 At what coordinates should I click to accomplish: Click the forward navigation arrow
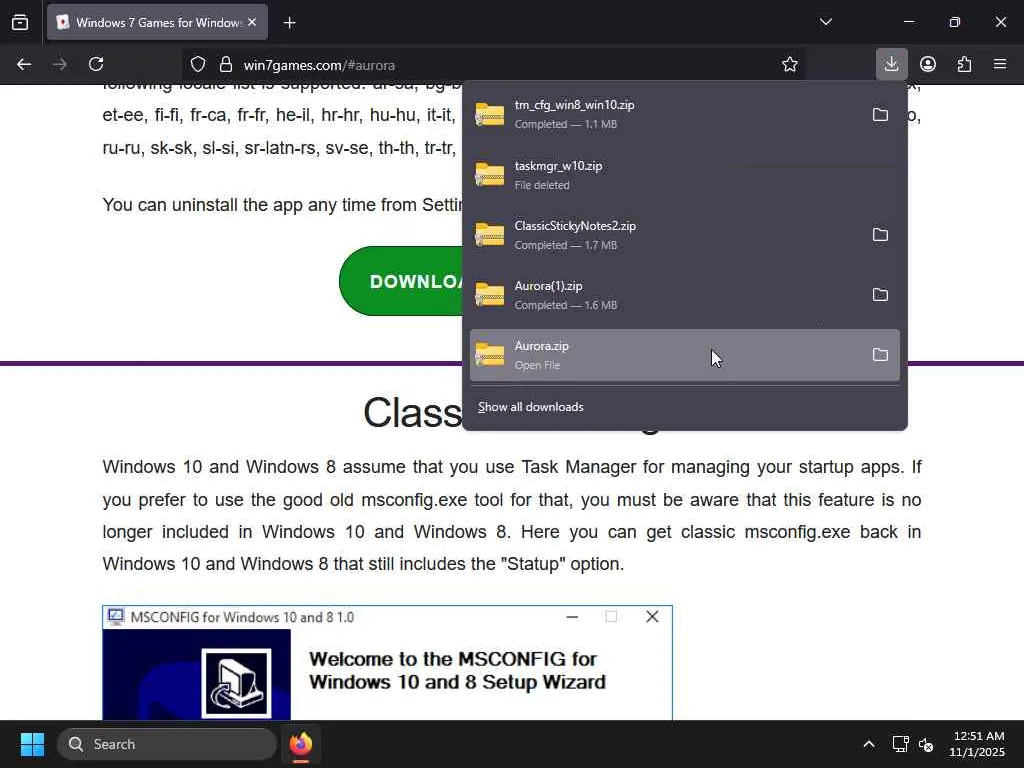(60, 65)
